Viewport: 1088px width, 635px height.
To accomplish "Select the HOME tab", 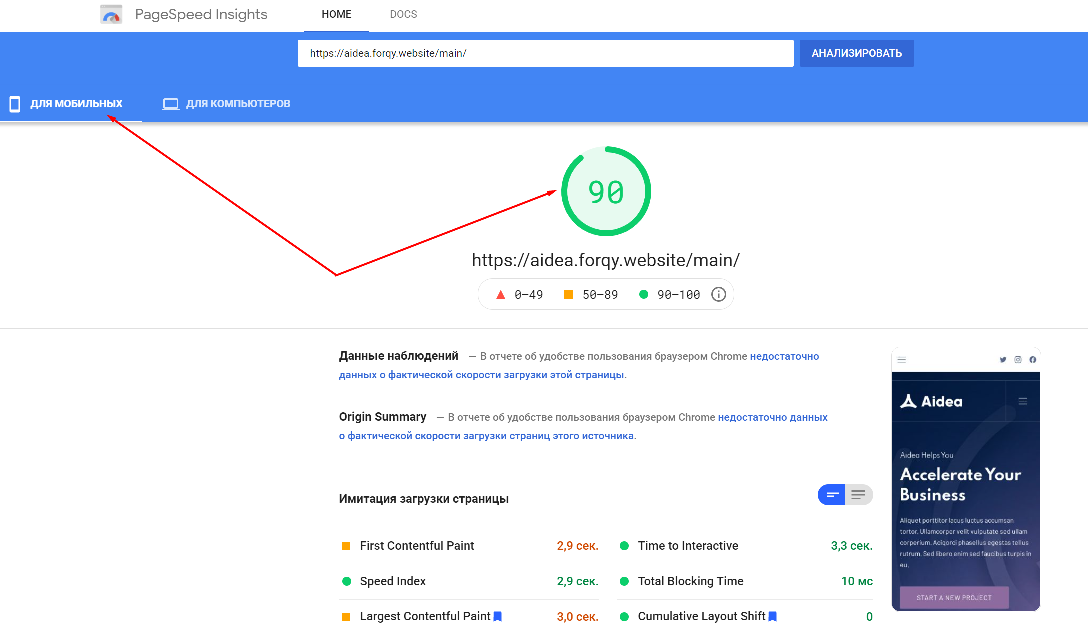I will click(x=336, y=15).
